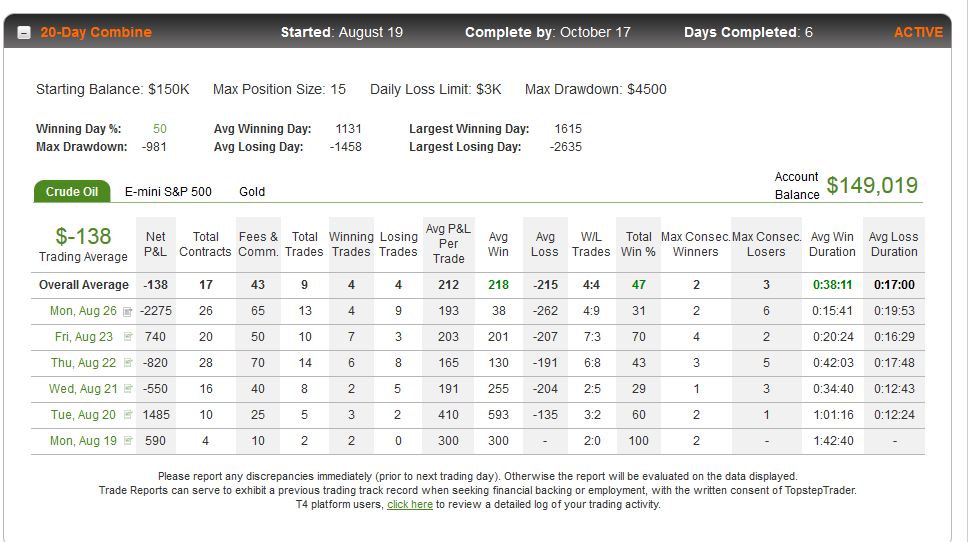The height and width of the screenshot is (542, 969).
Task: Click the Total Win % column header
Action: click(x=638, y=244)
